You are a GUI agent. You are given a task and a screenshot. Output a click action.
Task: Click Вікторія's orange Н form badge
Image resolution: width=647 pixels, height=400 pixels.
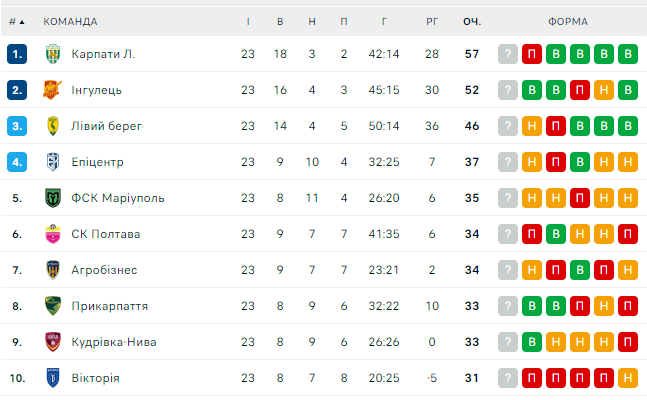(x=628, y=378)
